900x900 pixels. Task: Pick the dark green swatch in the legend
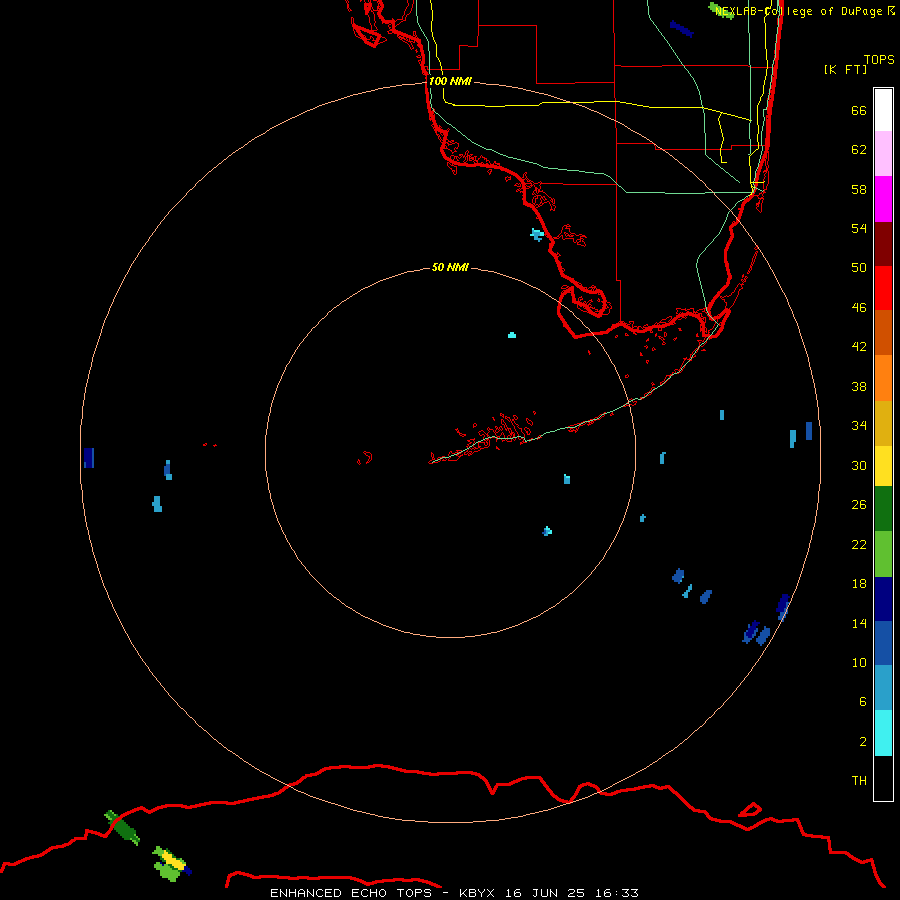(x=883, y=509)
